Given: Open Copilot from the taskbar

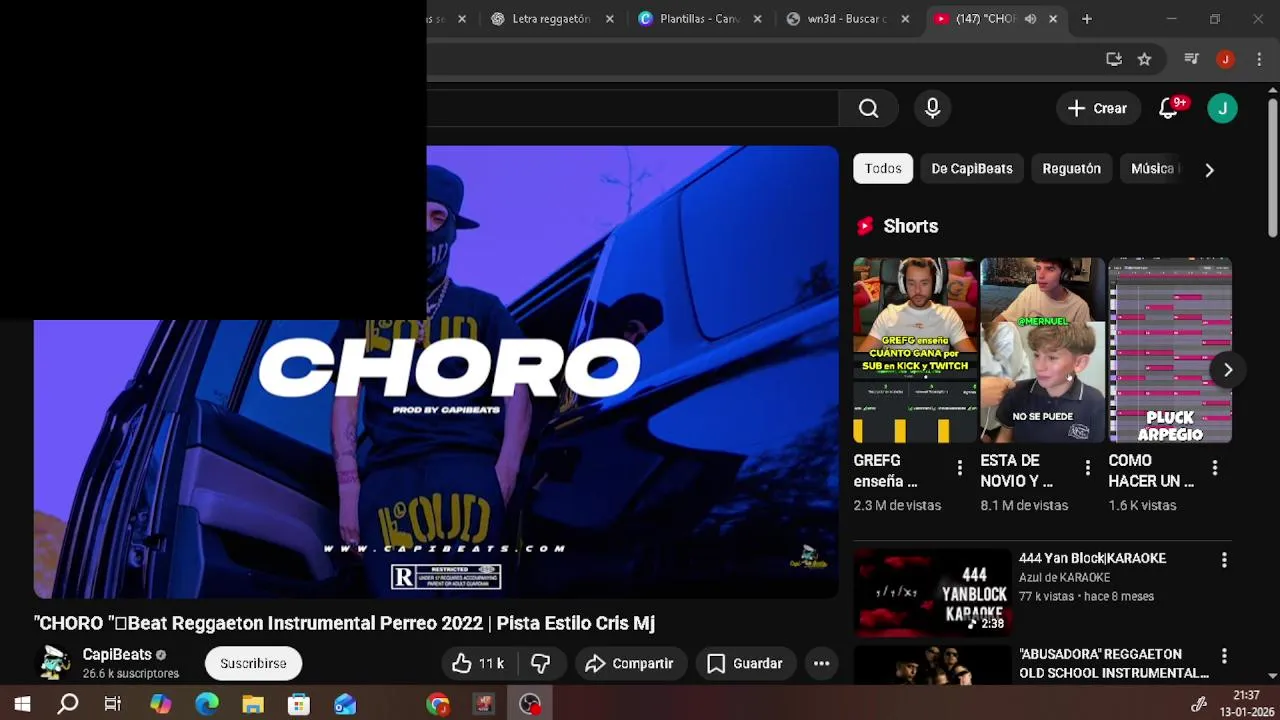Looking at the screenshot, I should tap(160, 704).
